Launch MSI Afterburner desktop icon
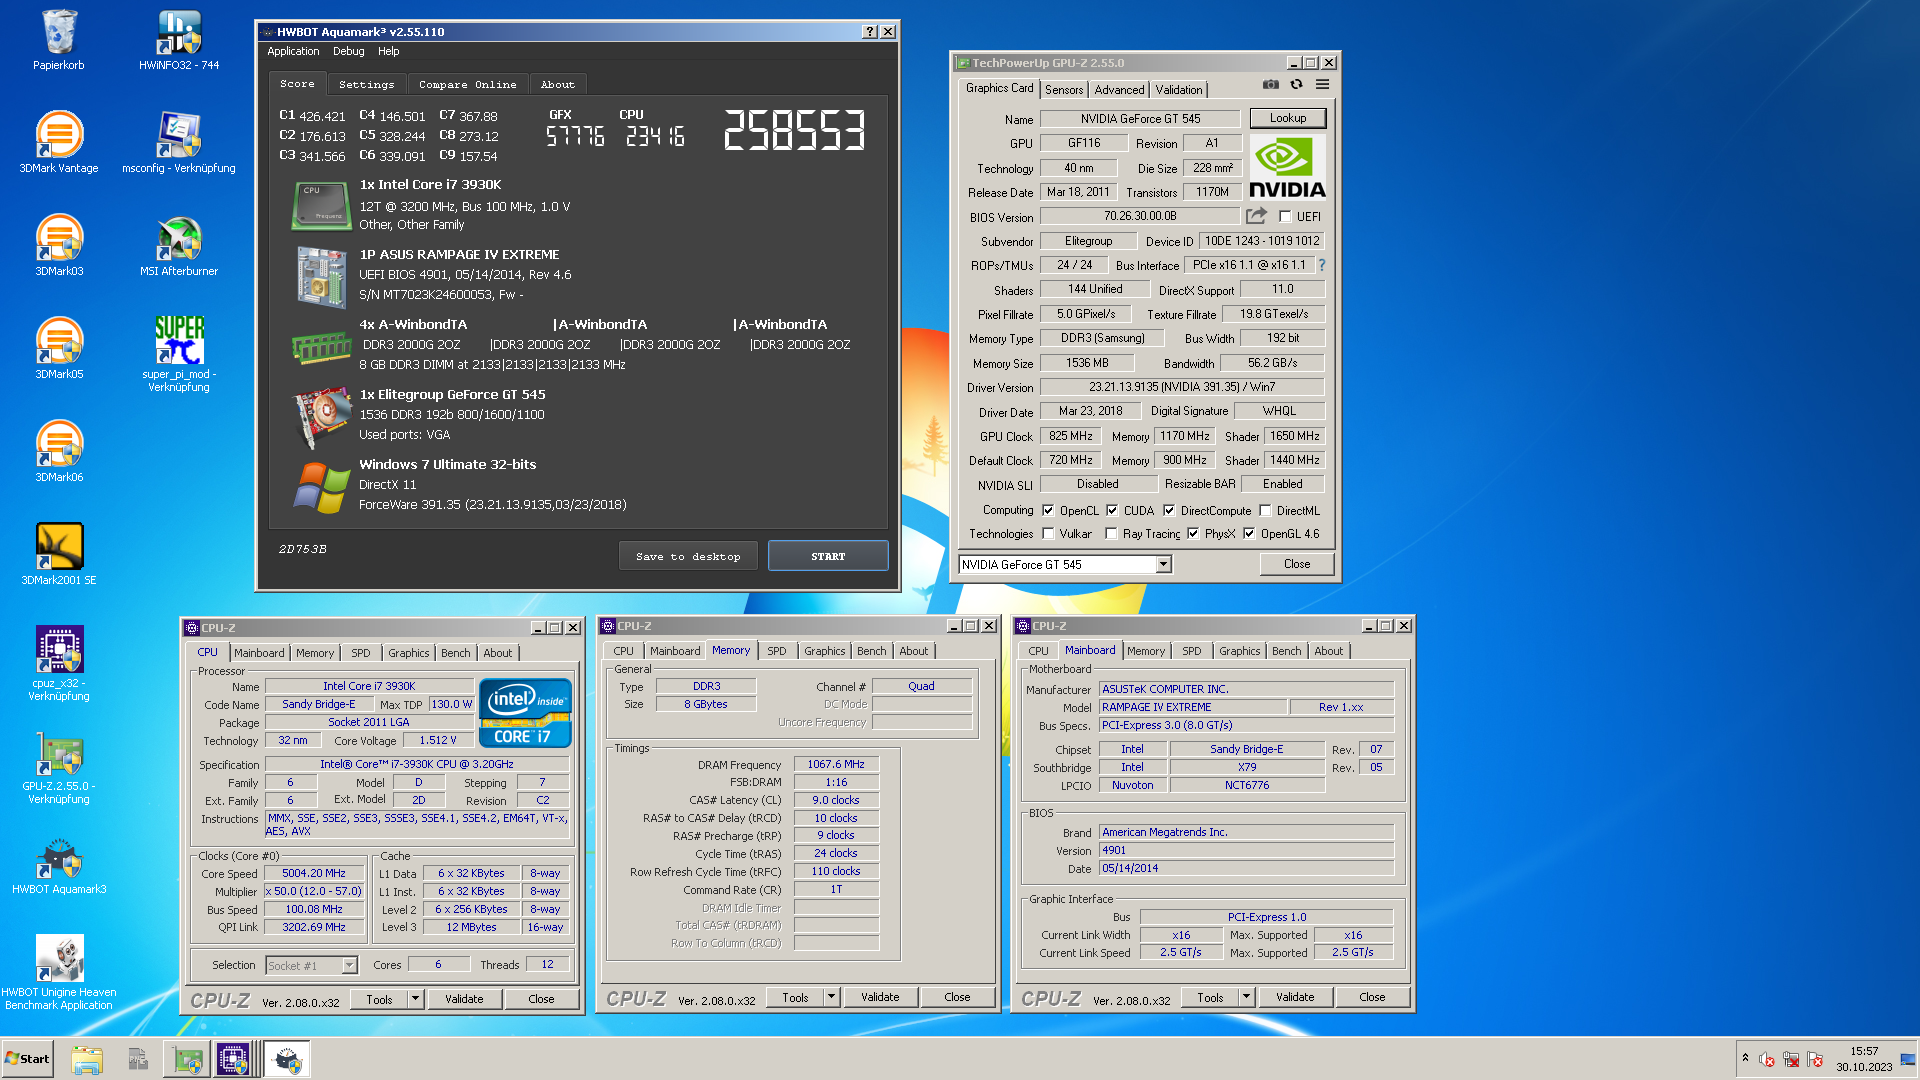Viewport: 1920px width, 1080px height. [179, 246]
